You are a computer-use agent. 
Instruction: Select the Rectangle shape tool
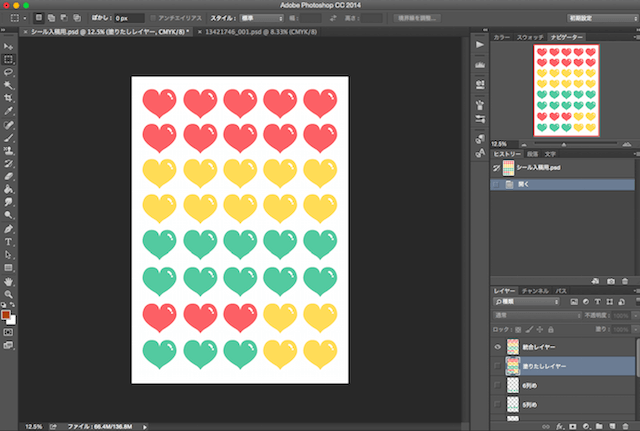[8, 268]
